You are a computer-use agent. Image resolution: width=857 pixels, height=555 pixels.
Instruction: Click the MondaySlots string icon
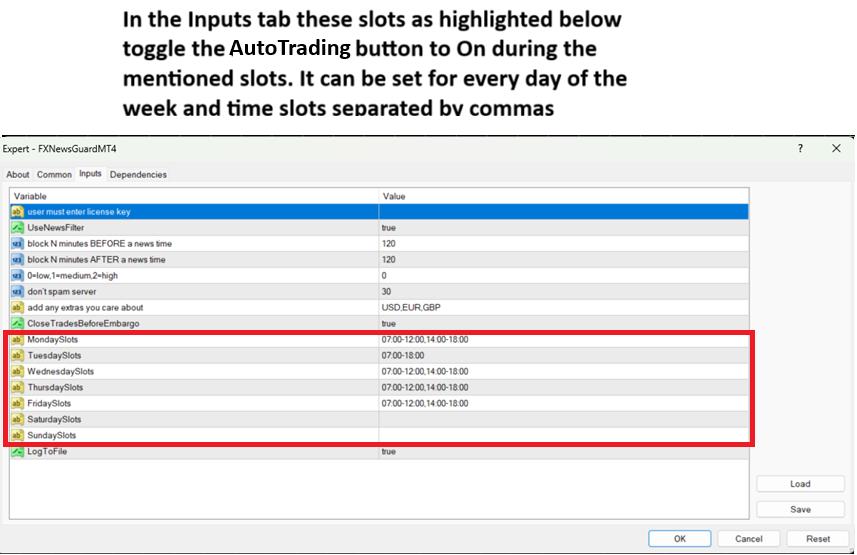[17, 340]
